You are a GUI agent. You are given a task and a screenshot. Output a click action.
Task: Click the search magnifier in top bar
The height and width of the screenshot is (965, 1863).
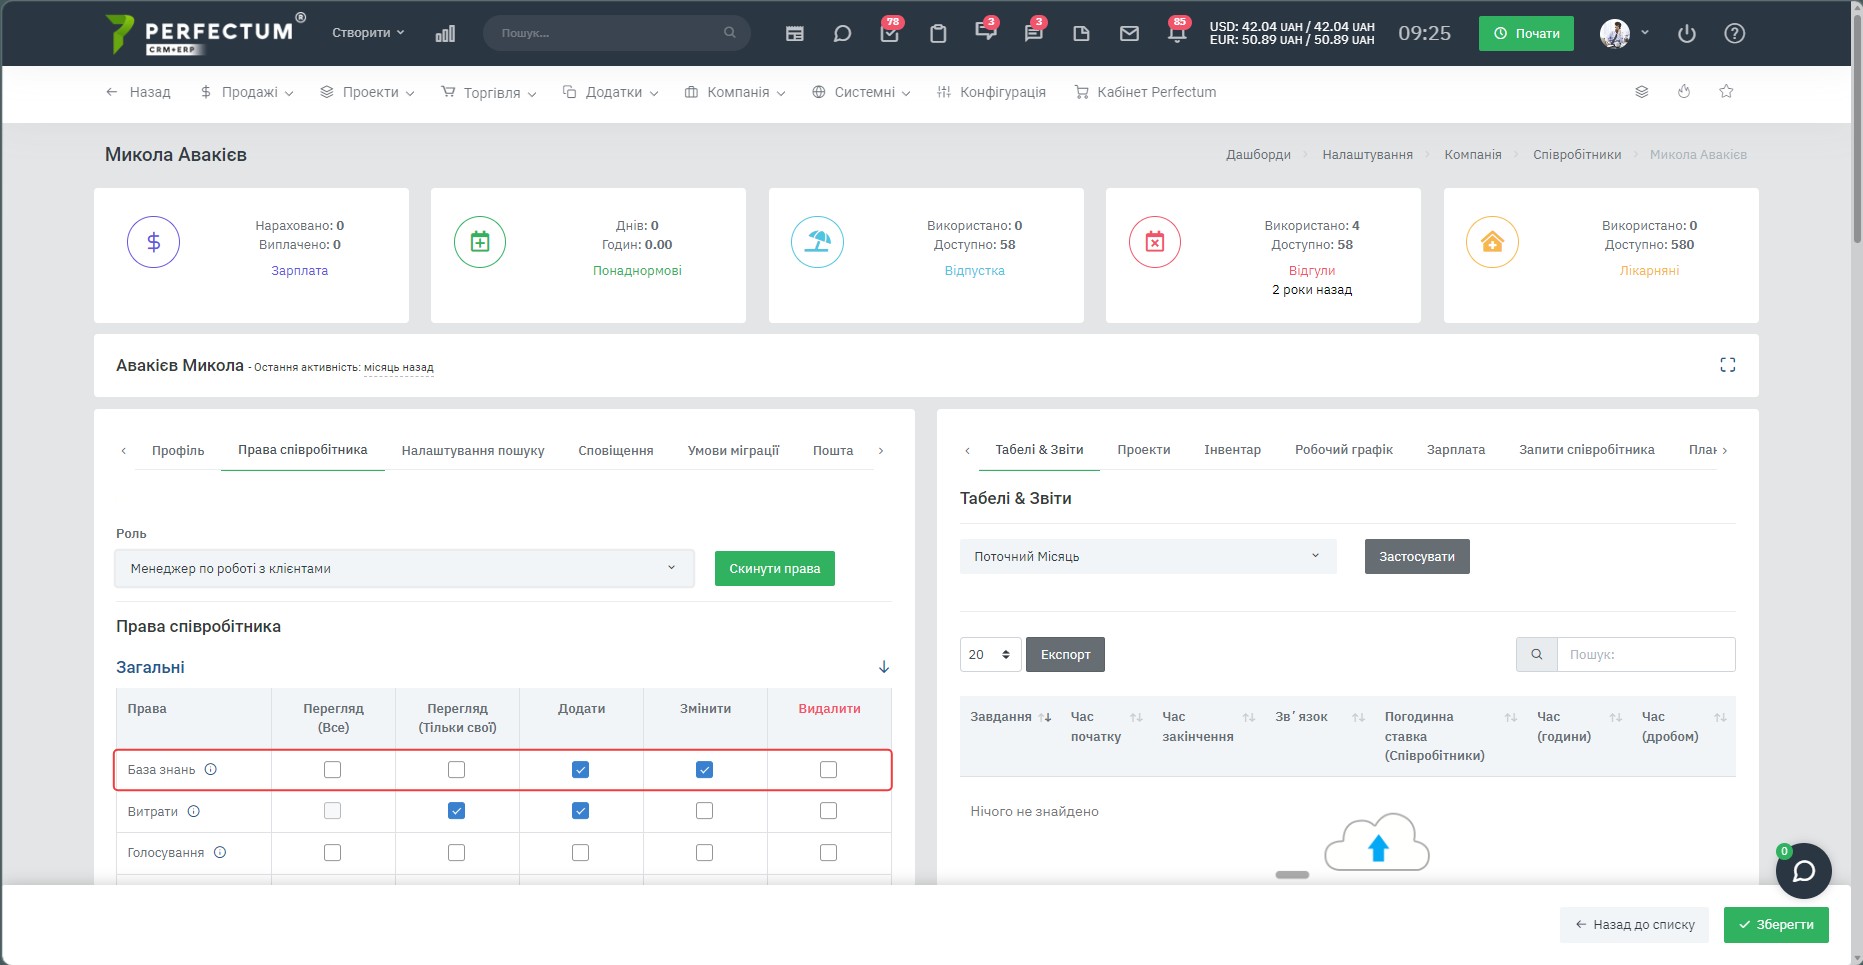(730, 33)
